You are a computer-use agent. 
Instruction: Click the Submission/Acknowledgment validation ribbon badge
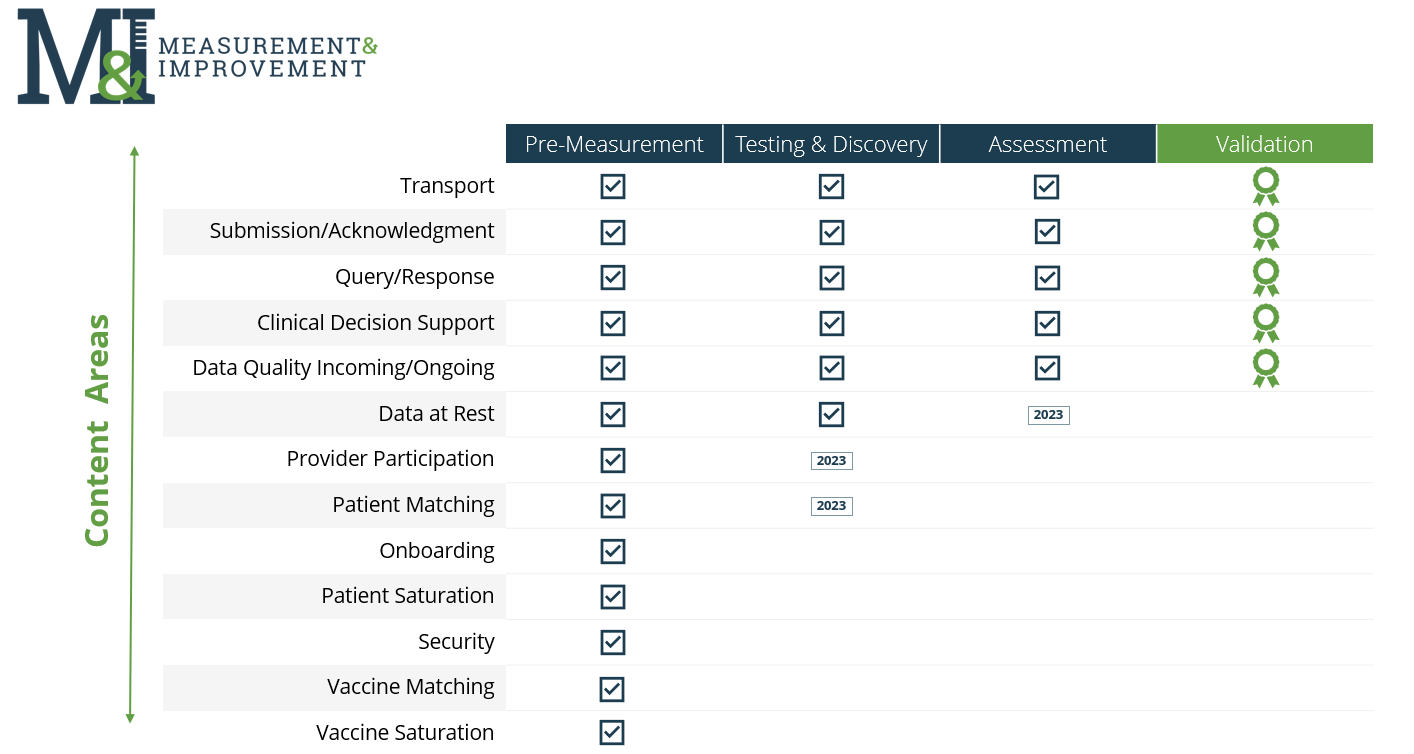coord(1266,232)
